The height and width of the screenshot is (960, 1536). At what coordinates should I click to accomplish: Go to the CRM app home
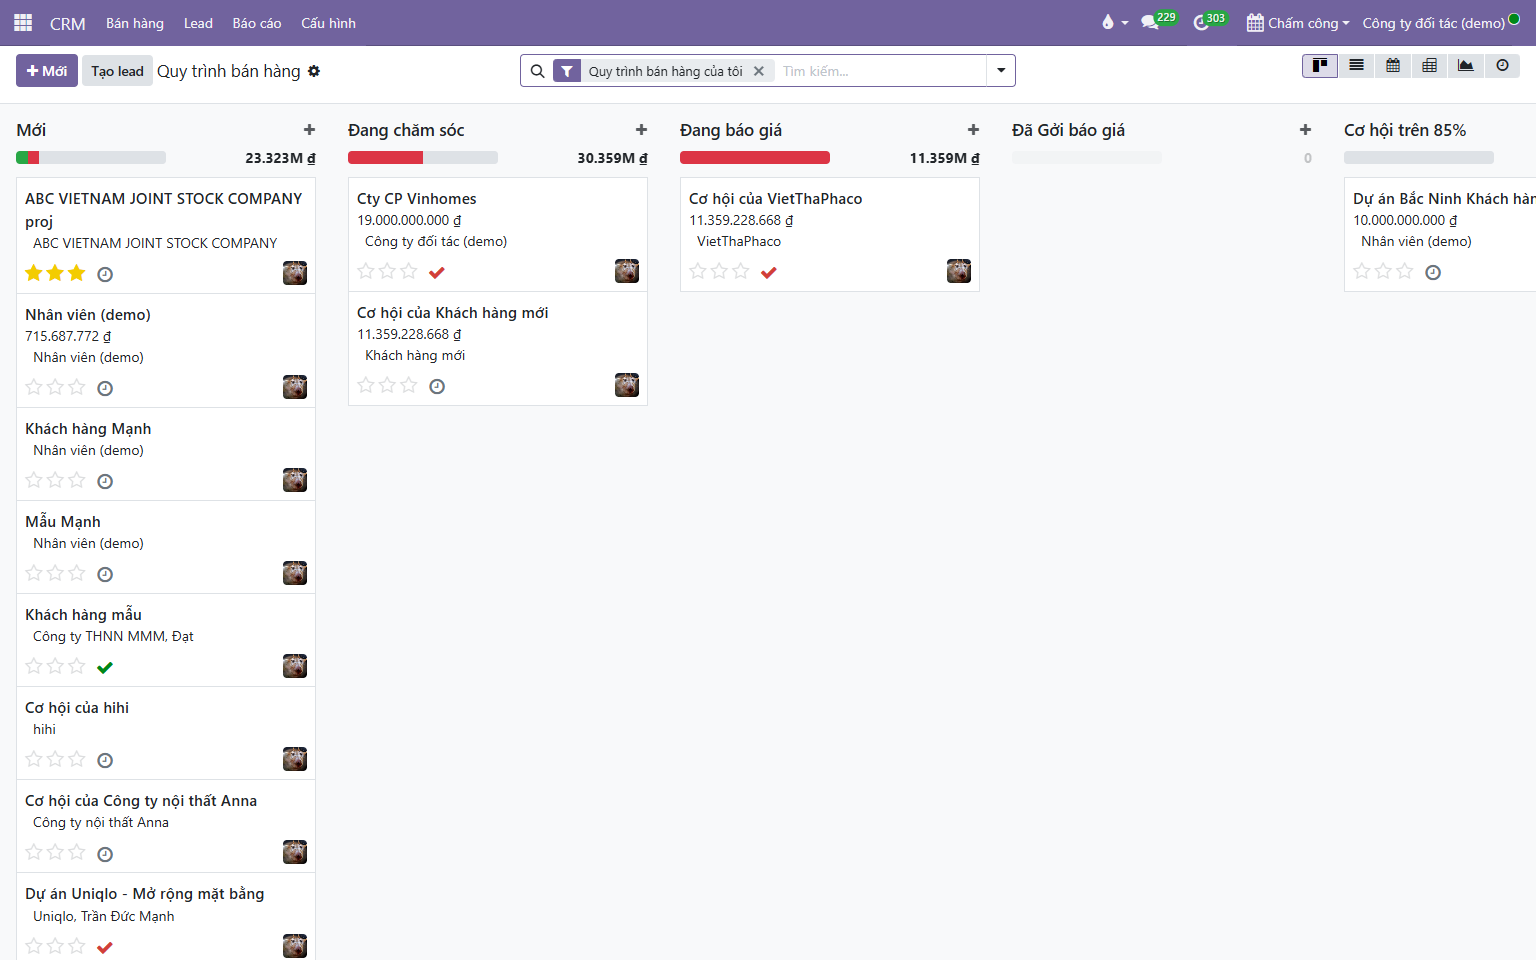(x=68, y=23)
